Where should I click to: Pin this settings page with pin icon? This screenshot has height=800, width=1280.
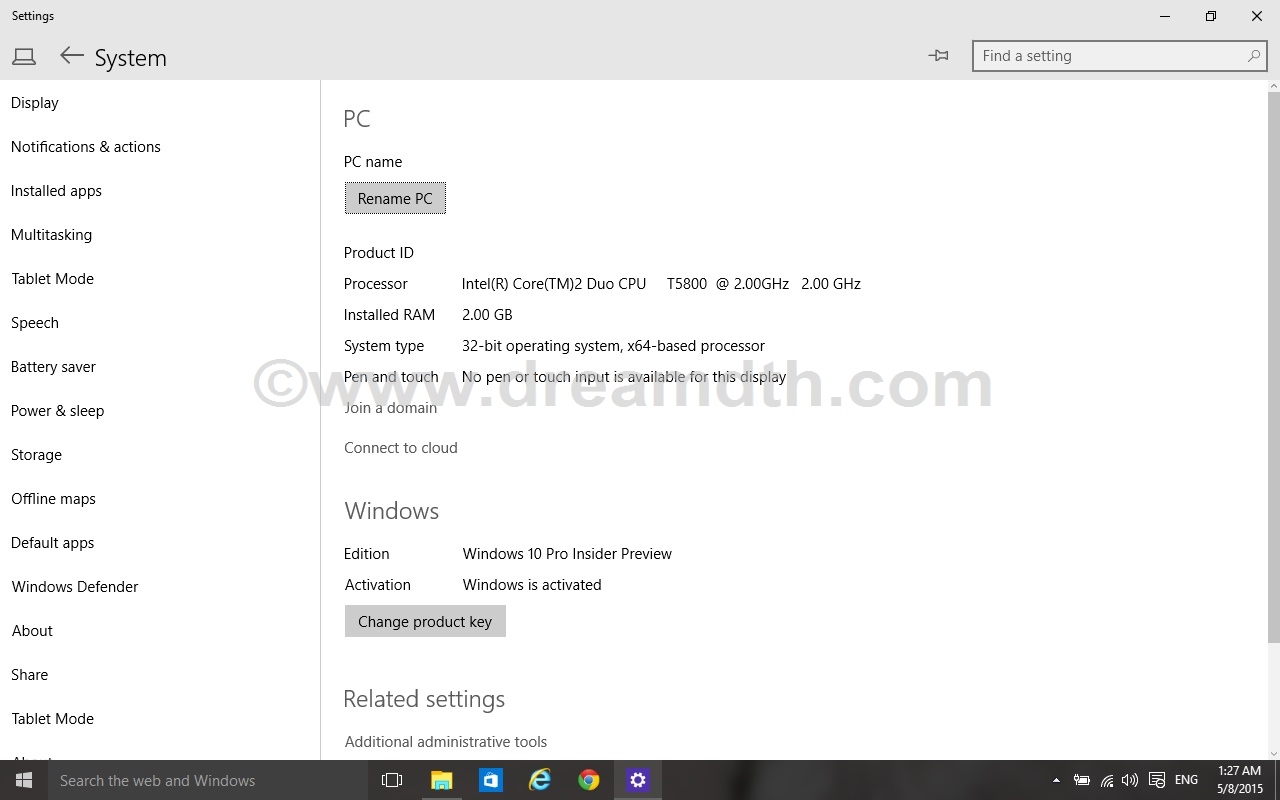(938, 56)
